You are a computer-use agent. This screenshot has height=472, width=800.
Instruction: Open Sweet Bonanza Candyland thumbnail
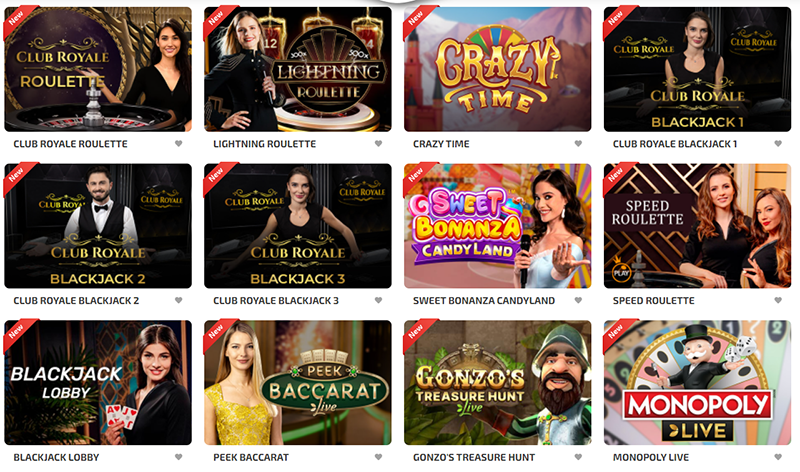coord(497,226)
